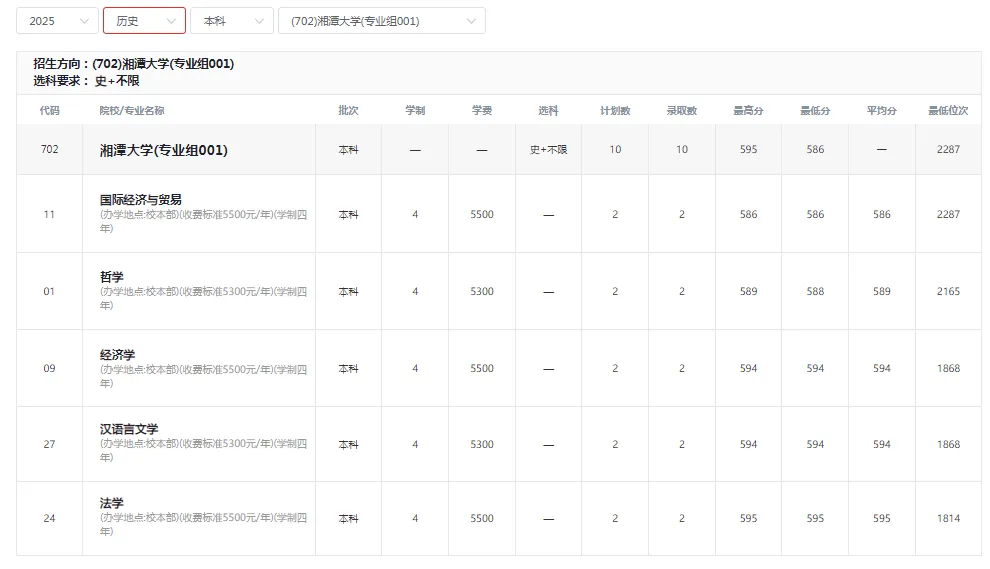Click the highest score 595 for 湘潭大学 group
This screenshot has width=990, height=569.
pos(748,150)
